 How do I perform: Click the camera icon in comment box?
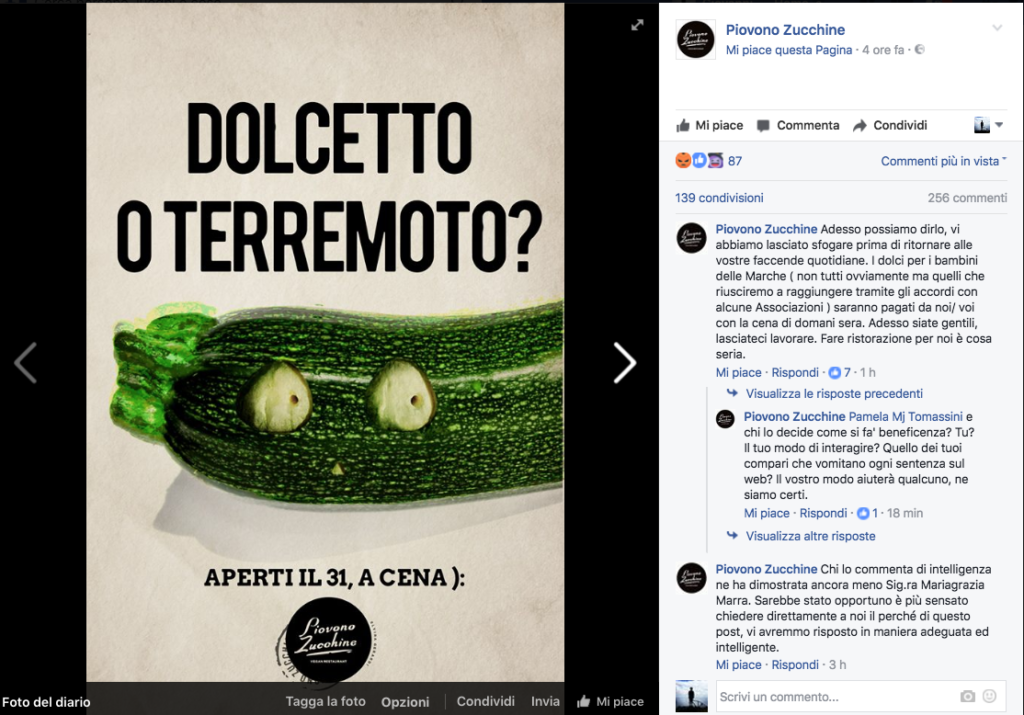(x=967, y=696)
